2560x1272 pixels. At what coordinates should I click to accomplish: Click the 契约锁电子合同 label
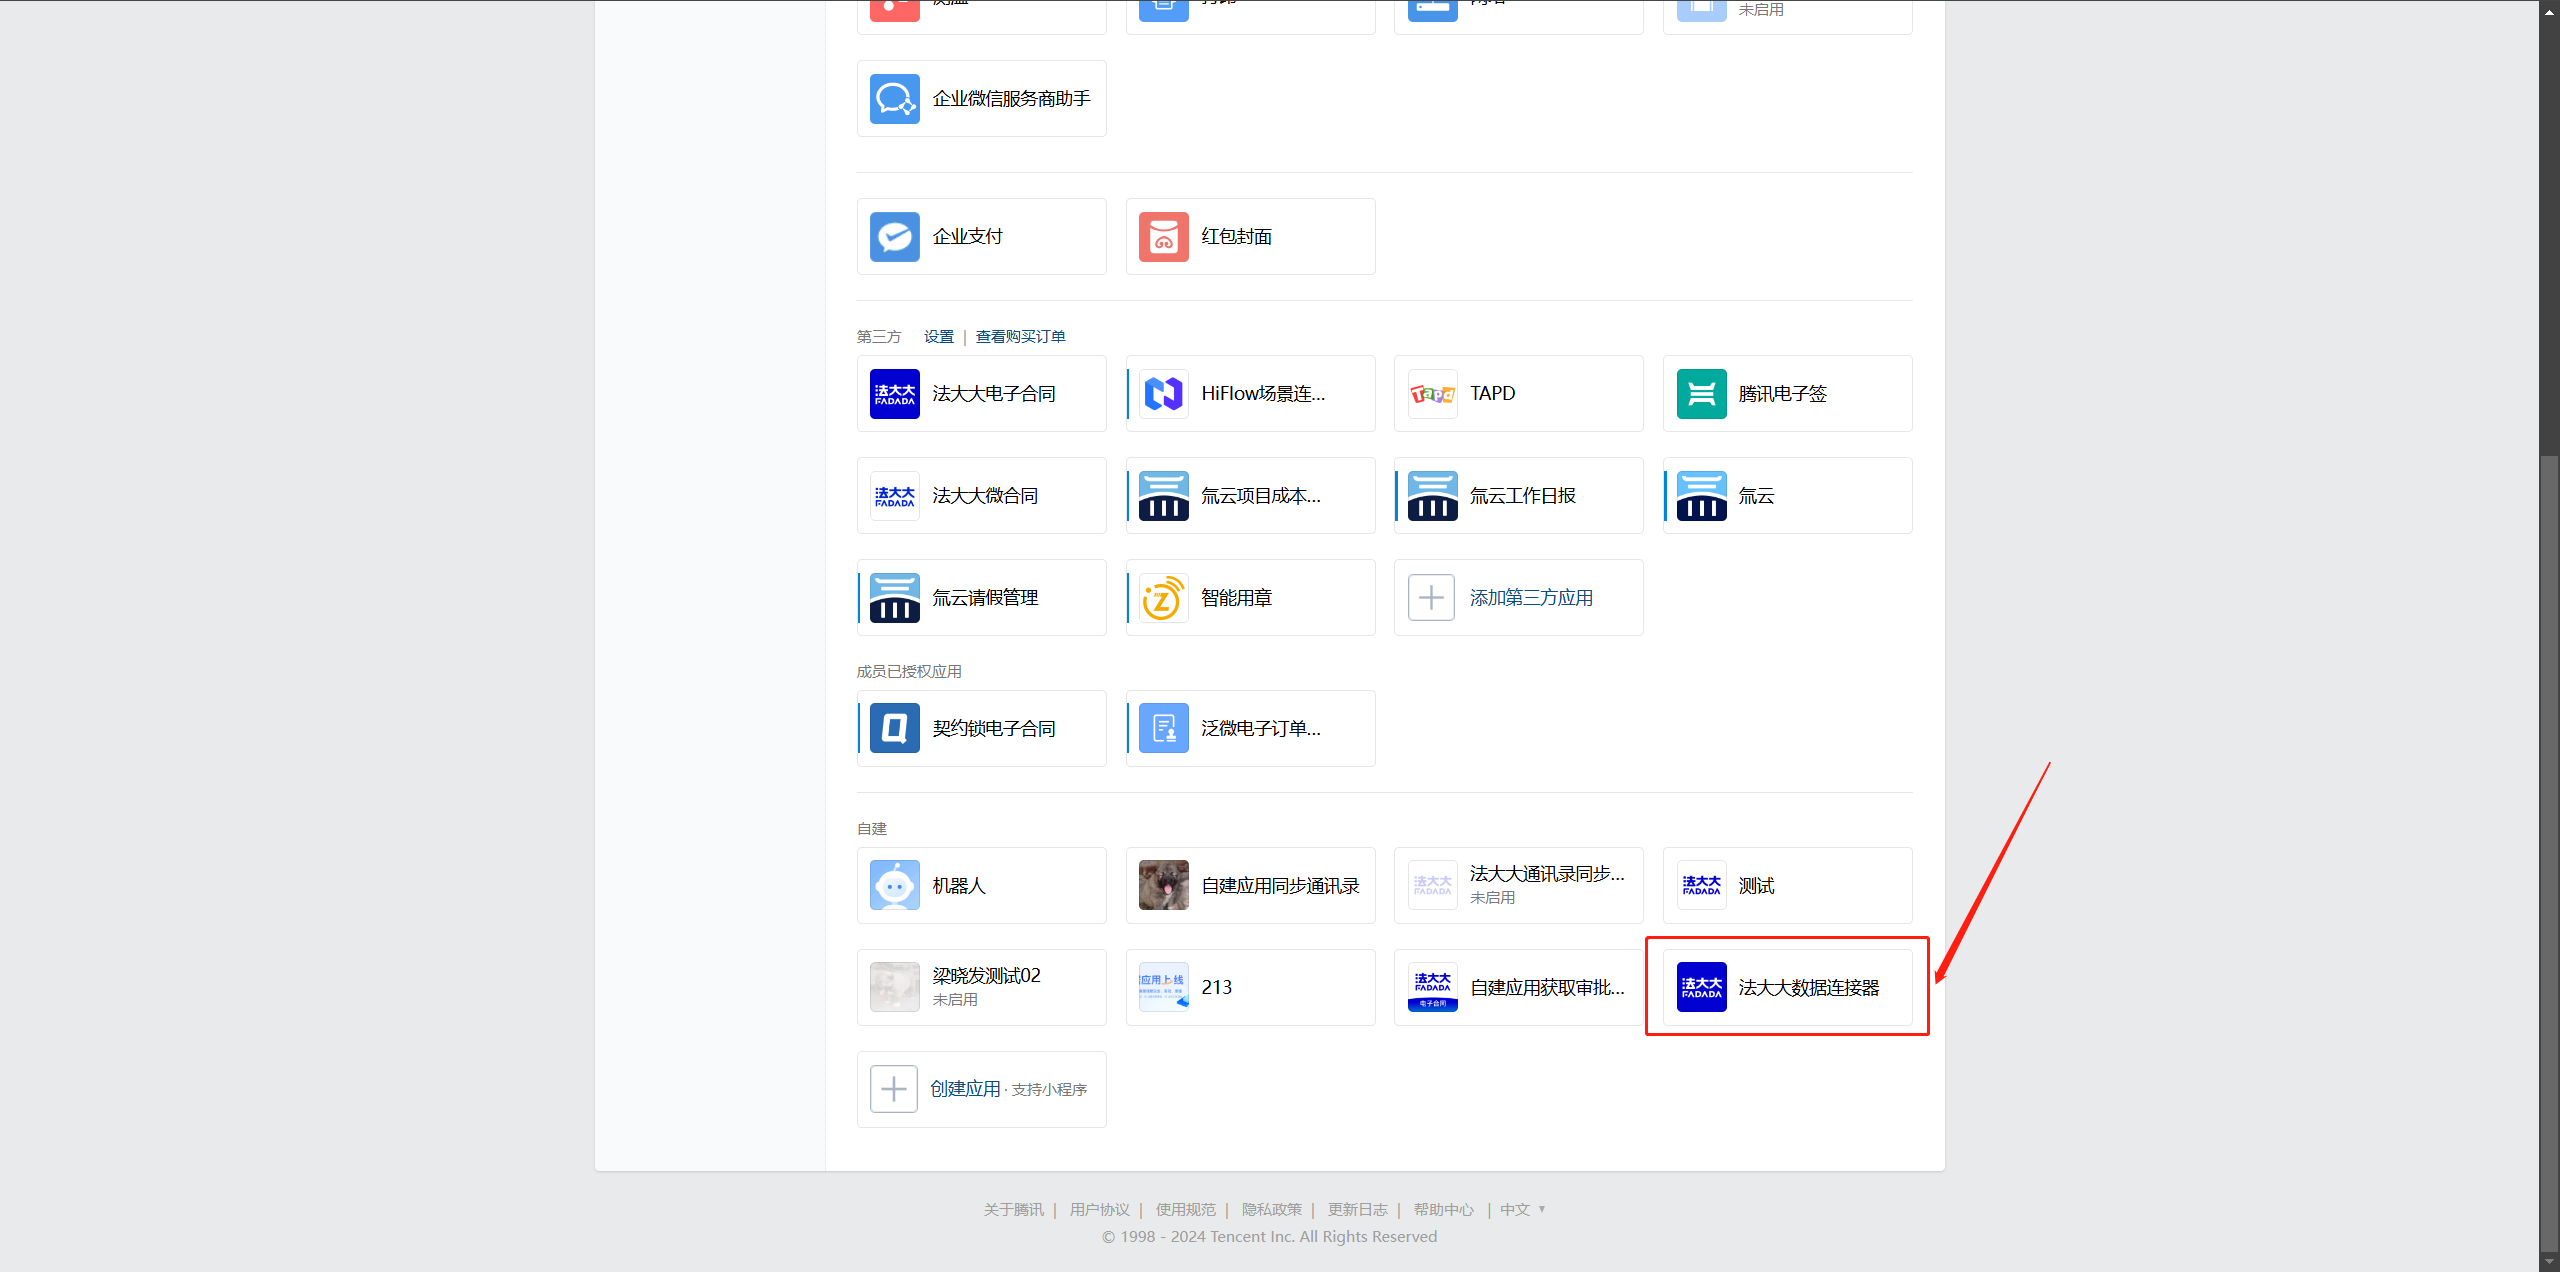(993, 729)
